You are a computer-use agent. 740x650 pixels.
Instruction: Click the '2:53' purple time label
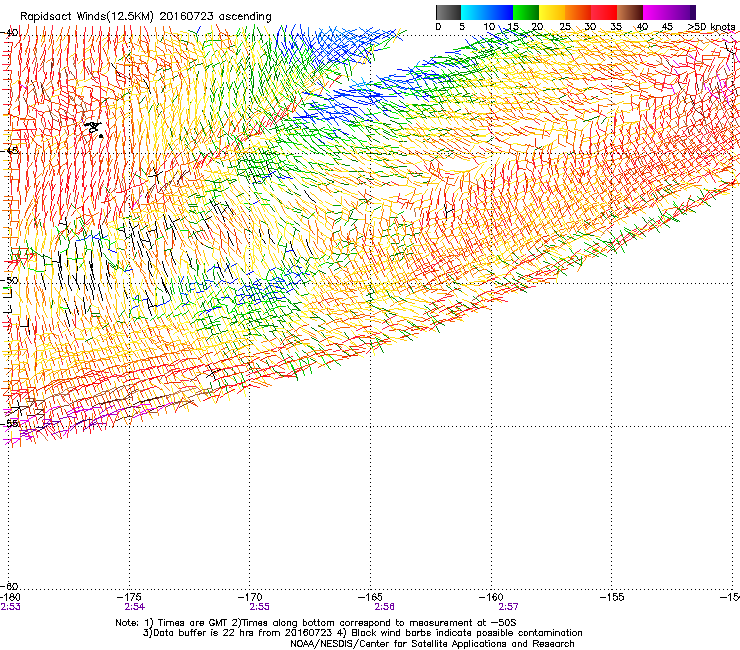click(10, 607)
